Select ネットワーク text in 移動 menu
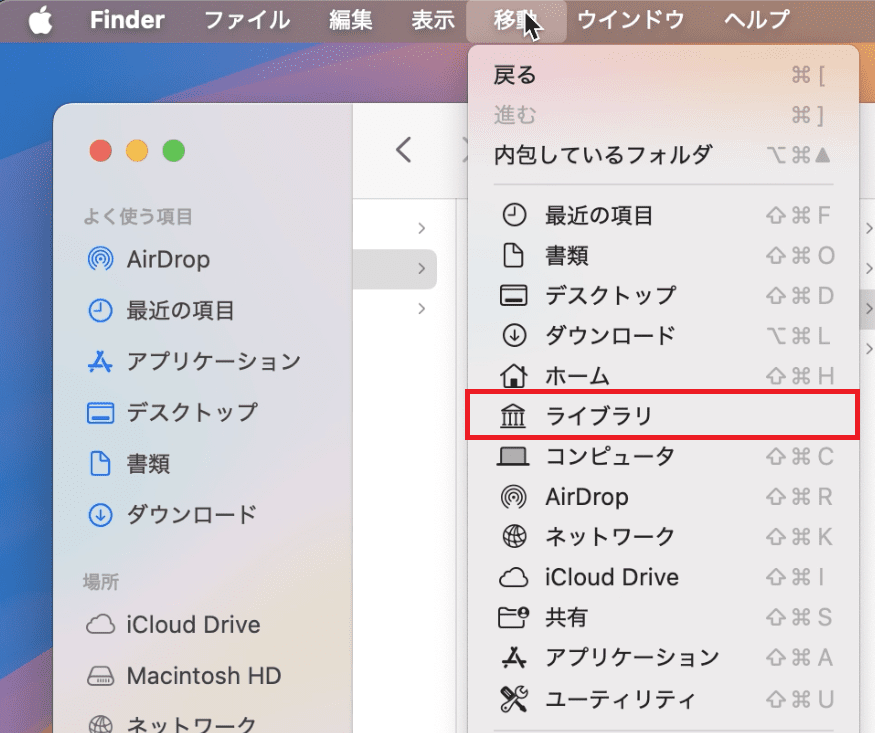Viewport: 875px width, 733px height. point(610,537)
